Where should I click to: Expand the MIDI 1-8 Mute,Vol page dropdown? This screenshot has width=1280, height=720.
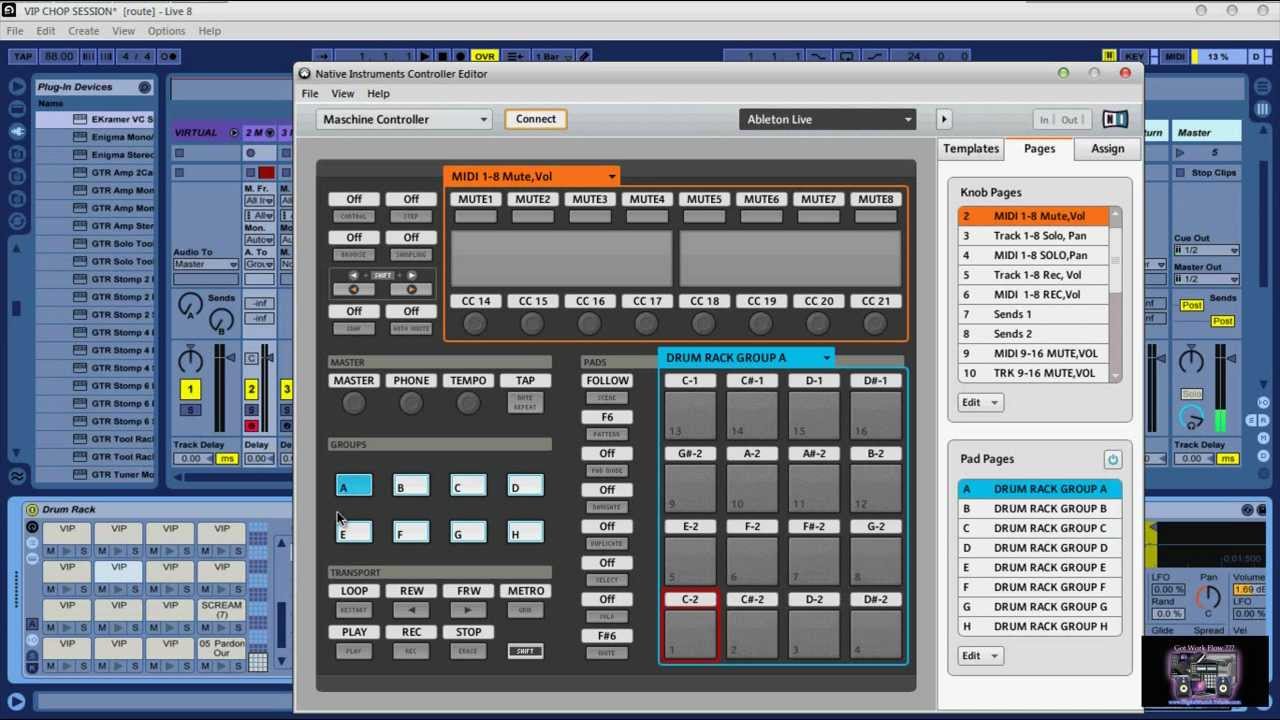[532, 176]
